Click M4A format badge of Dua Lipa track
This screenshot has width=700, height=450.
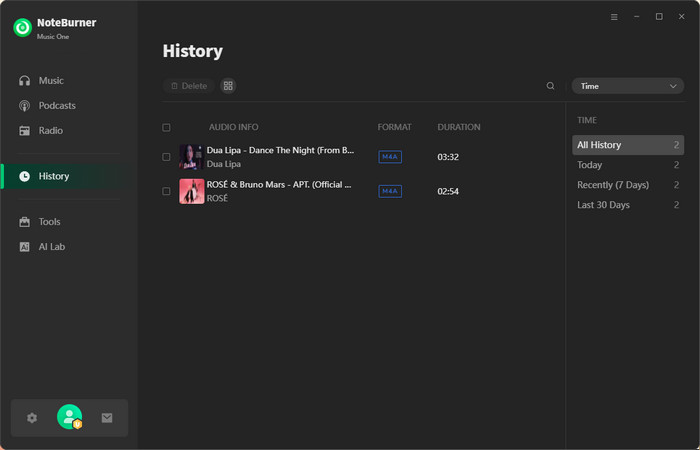390,157
